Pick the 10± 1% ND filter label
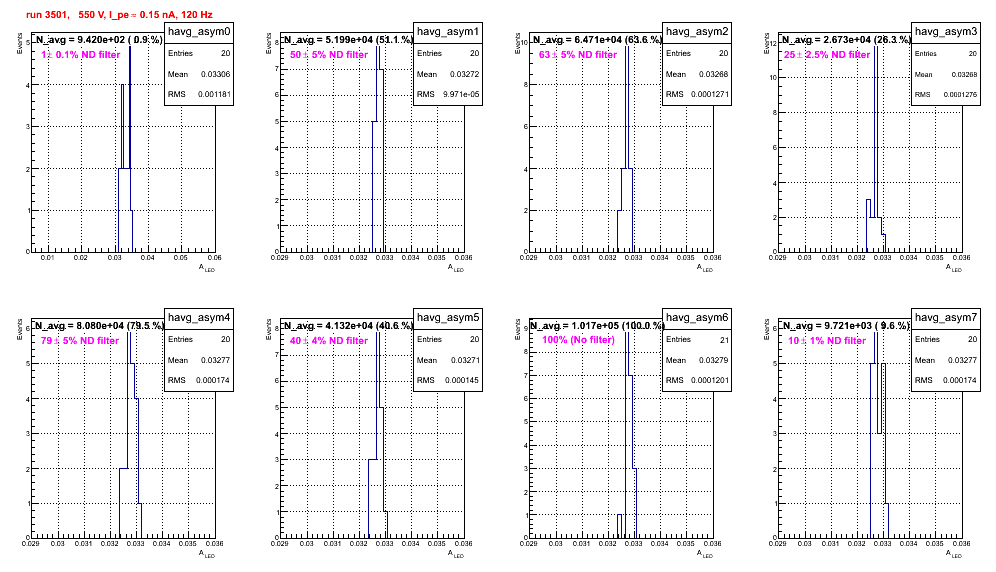 click(x=827, y=341)
